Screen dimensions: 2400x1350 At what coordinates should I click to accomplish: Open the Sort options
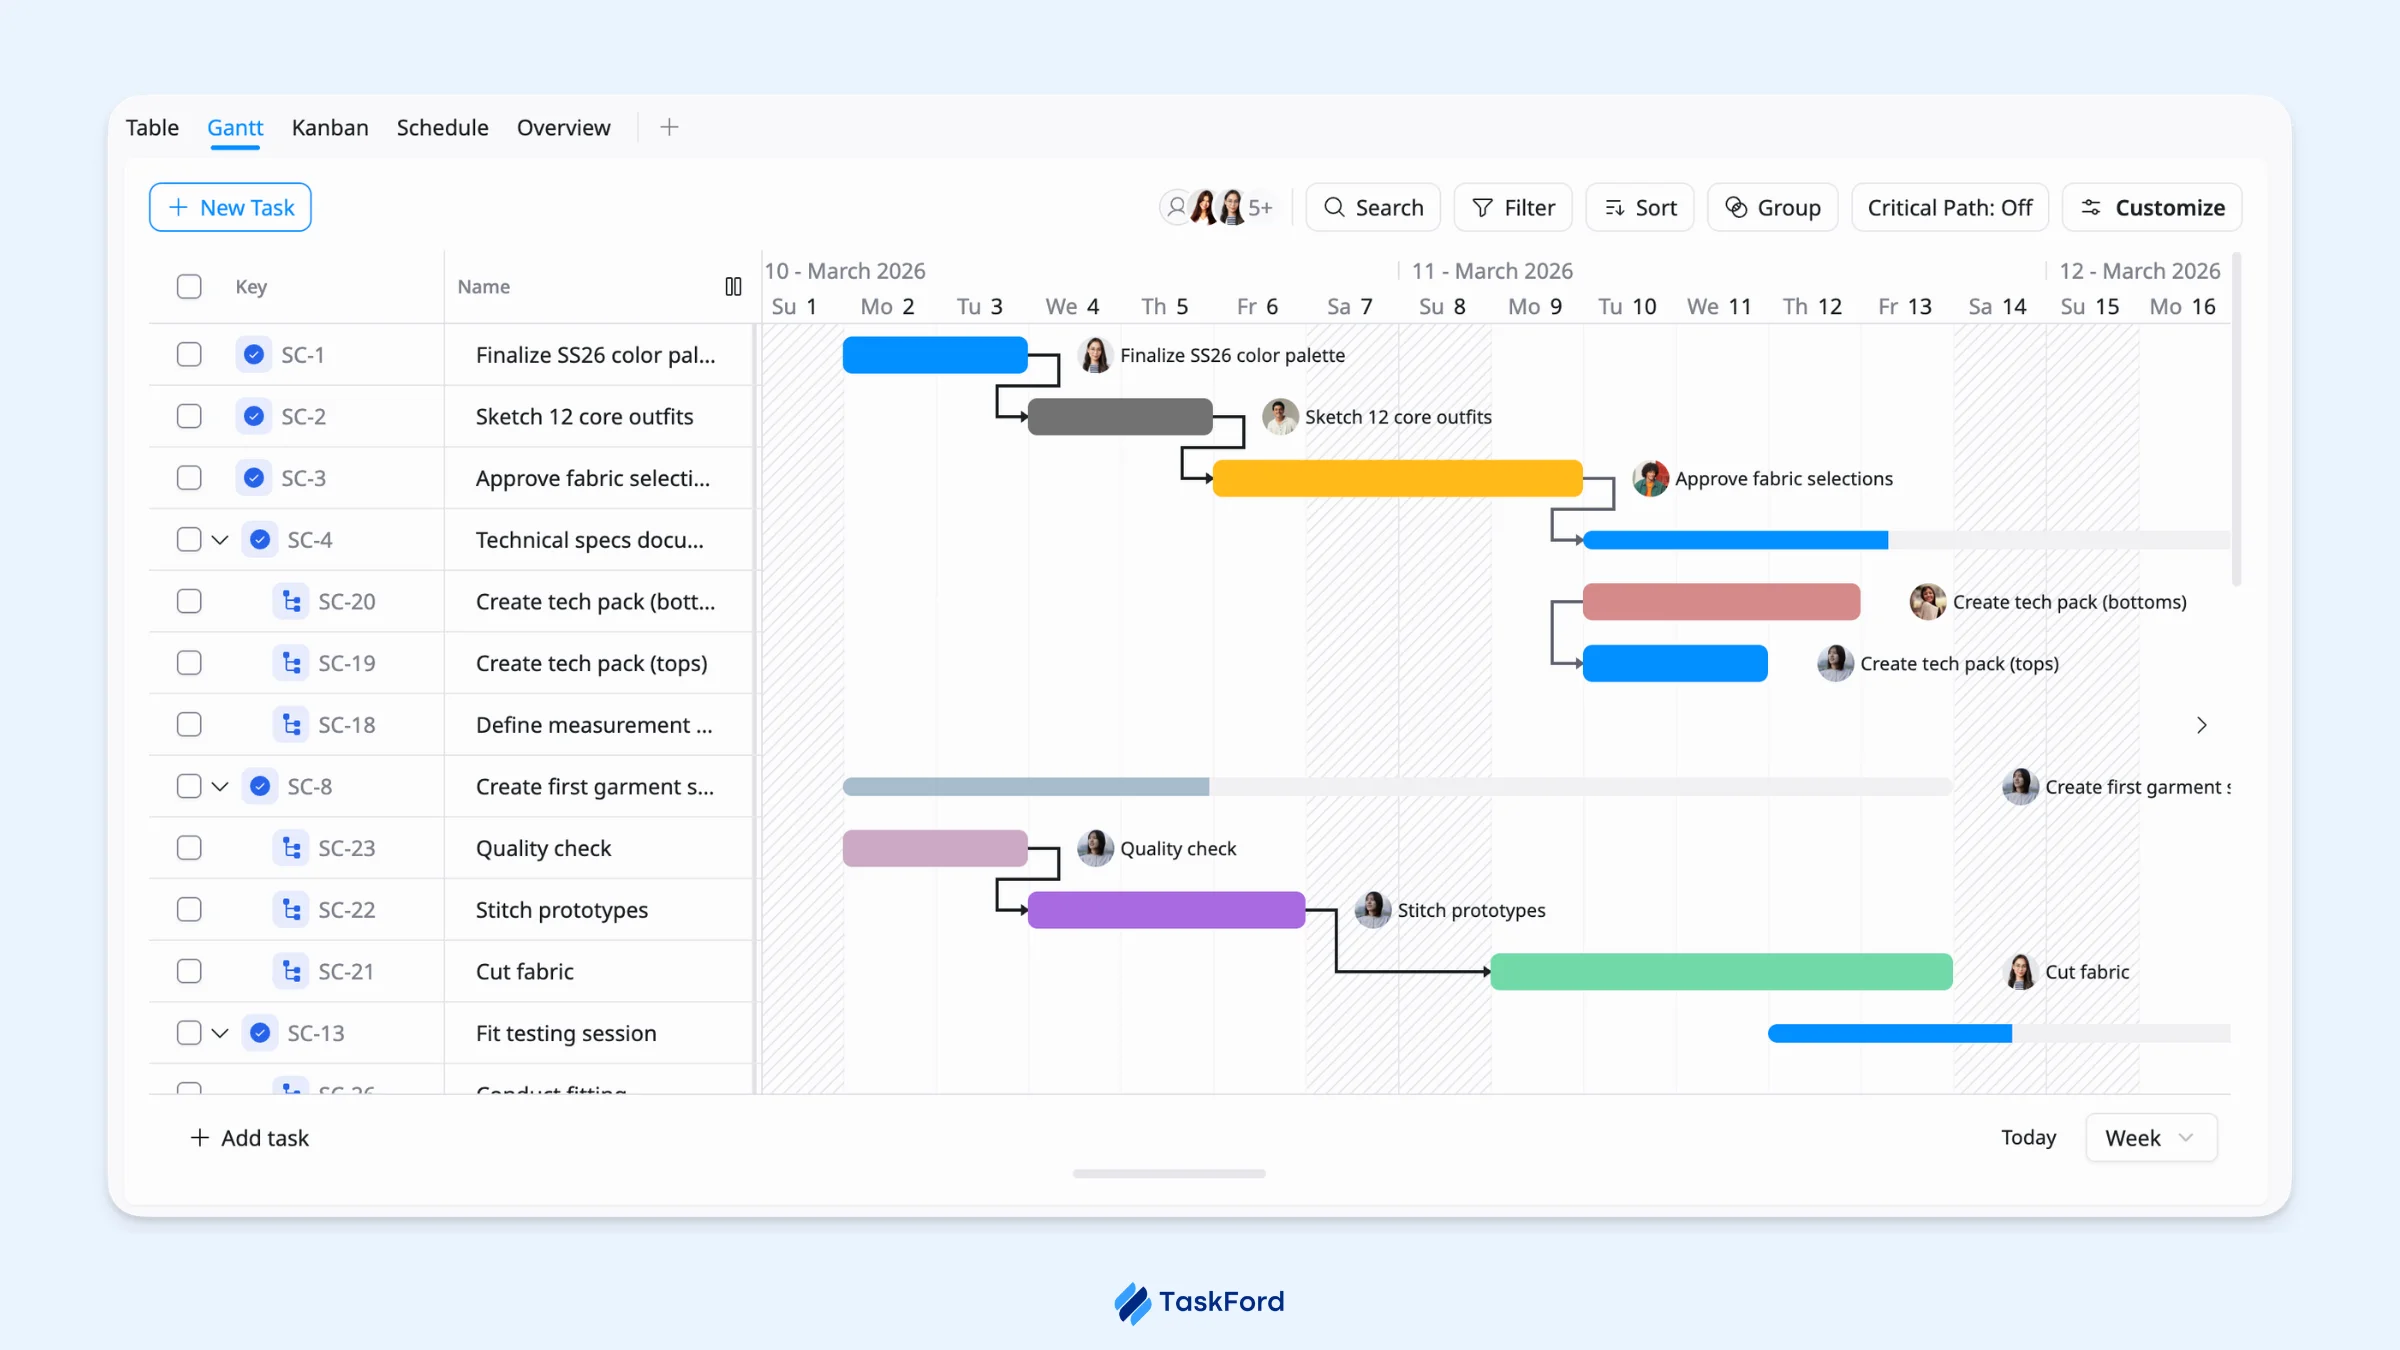[1640, 207]
